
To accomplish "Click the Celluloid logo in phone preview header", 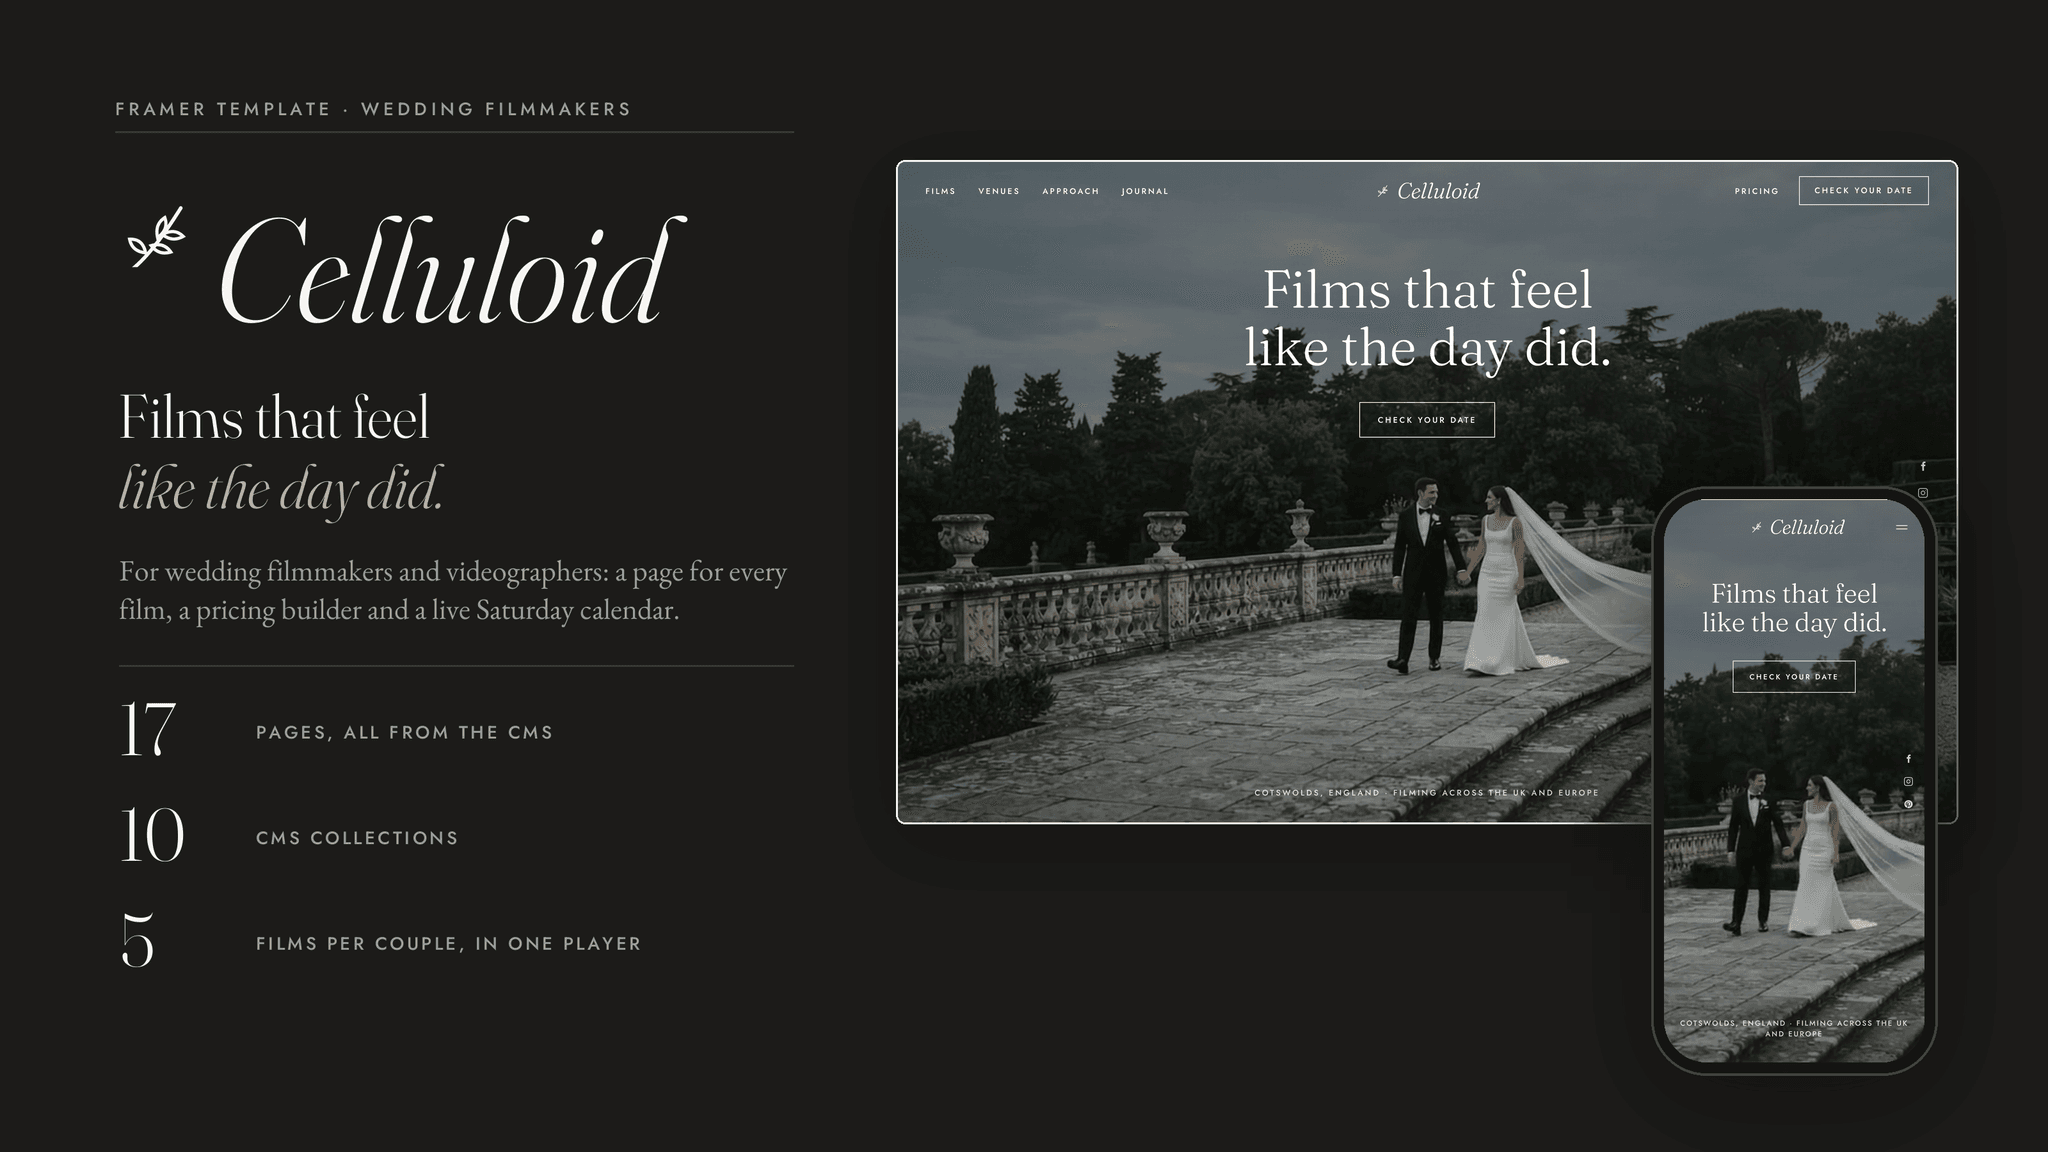I will (x=1797, y=528).
